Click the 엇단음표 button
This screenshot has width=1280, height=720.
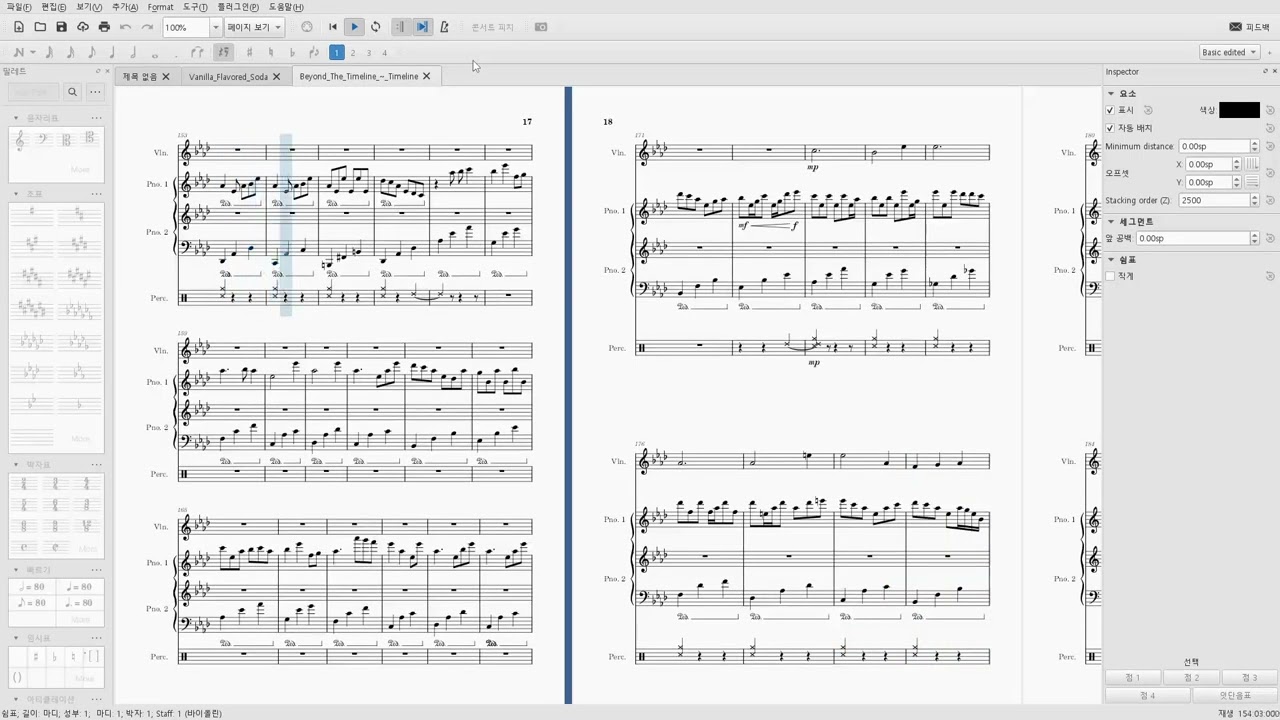coord(1235,695)
